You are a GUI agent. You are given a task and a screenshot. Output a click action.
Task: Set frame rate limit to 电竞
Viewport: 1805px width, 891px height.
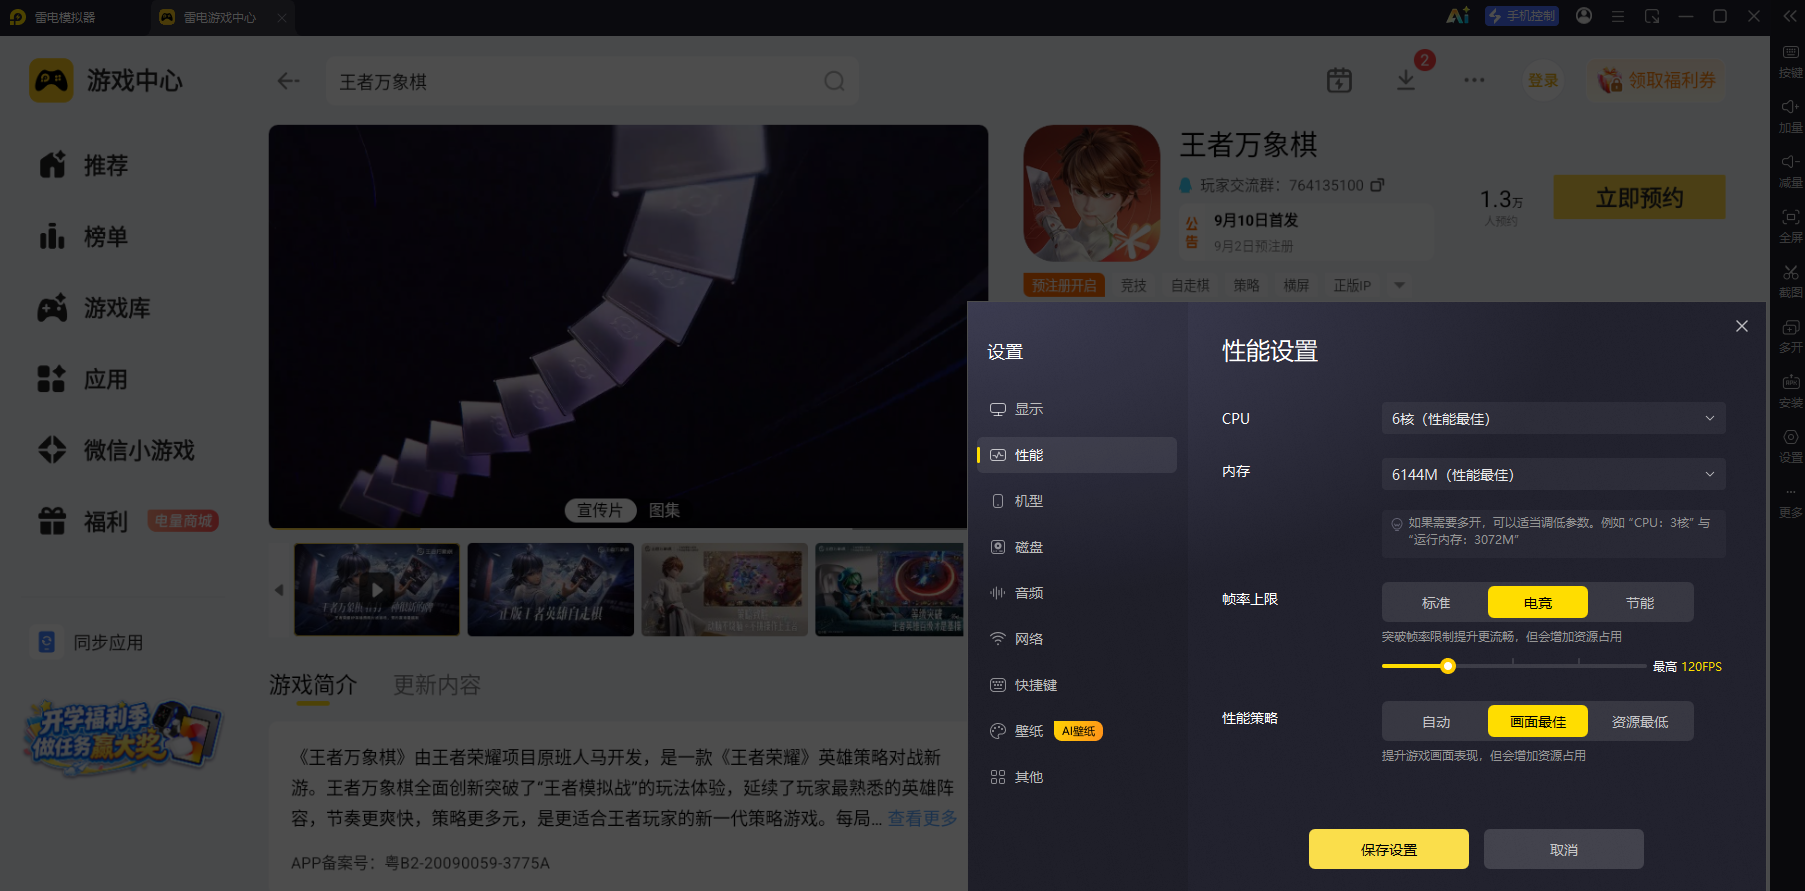(1538, 603)
